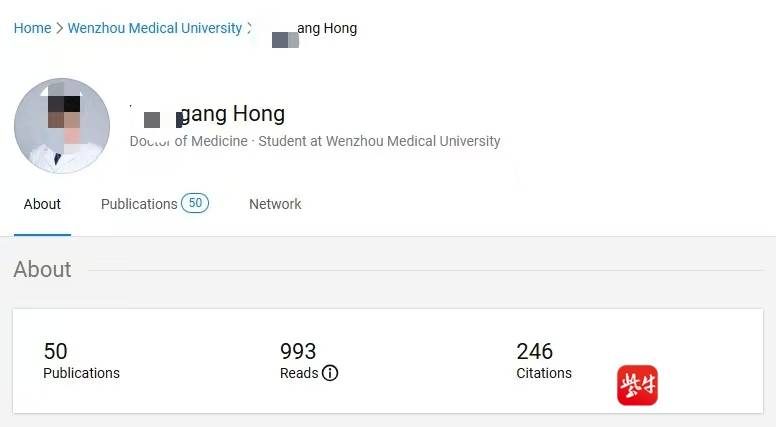Viewport: 776px width, 427px height.
Task: Open the Network tab
Action: [275, 204]
